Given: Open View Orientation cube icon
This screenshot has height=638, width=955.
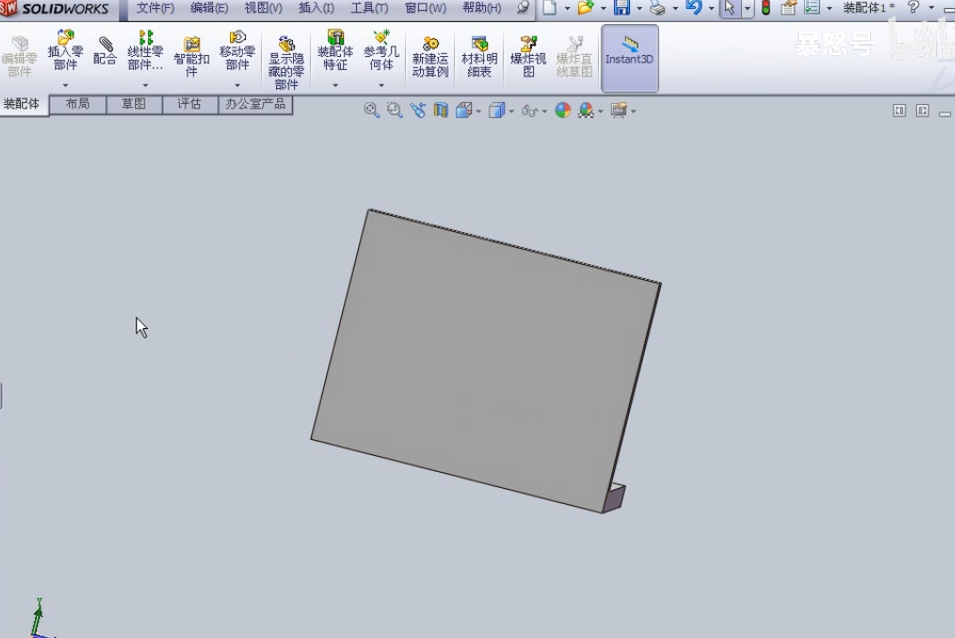Looking at the screenshot, I should 464,110.
